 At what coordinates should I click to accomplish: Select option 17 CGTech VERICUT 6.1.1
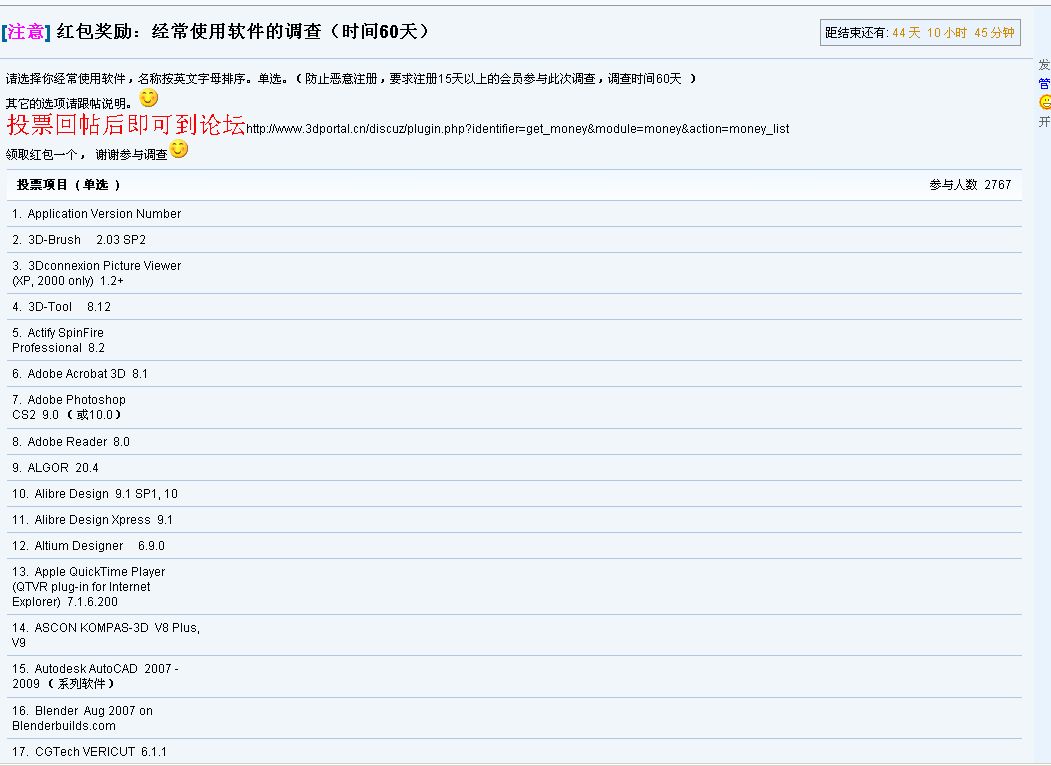click(x=89, y=752)
